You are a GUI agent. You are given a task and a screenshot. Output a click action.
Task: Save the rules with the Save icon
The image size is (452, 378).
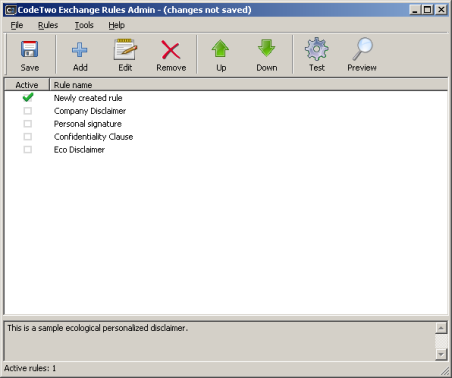pos(30,49)
